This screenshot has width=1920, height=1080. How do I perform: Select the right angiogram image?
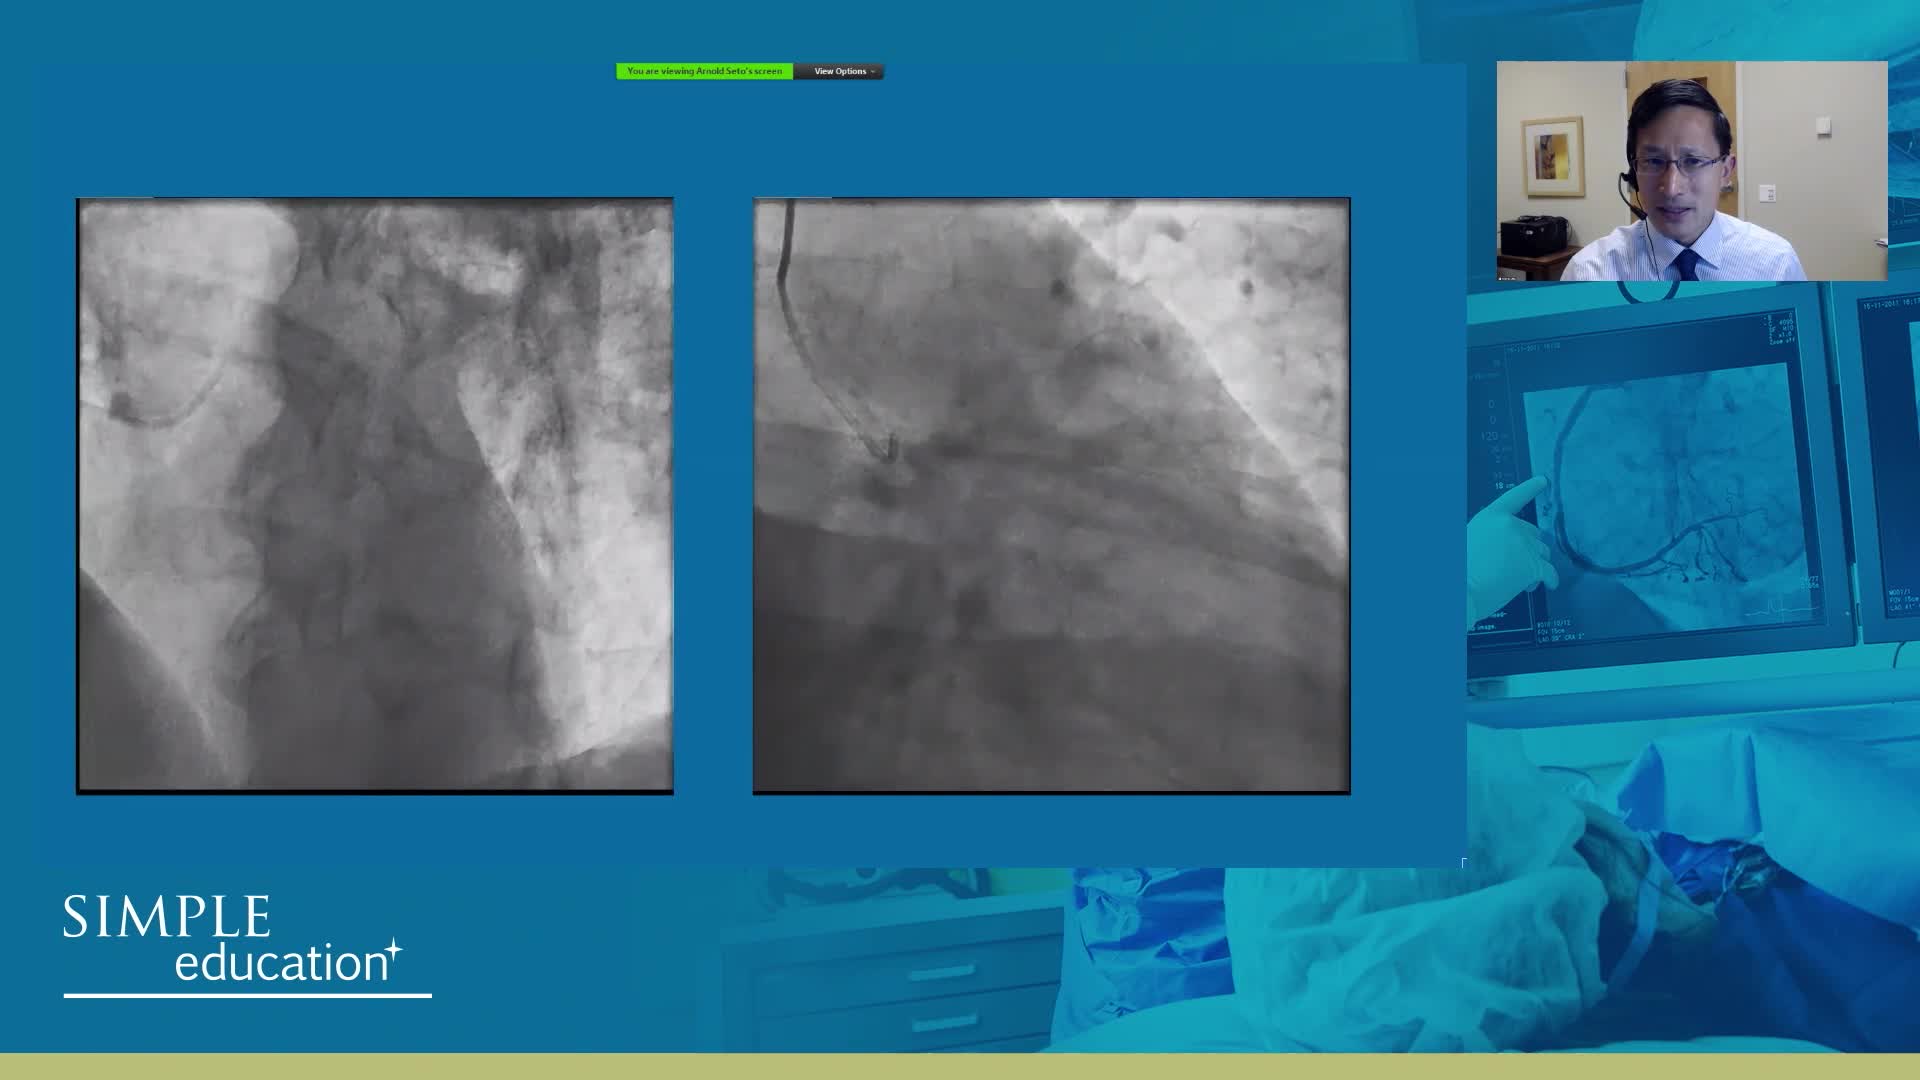1051,496
